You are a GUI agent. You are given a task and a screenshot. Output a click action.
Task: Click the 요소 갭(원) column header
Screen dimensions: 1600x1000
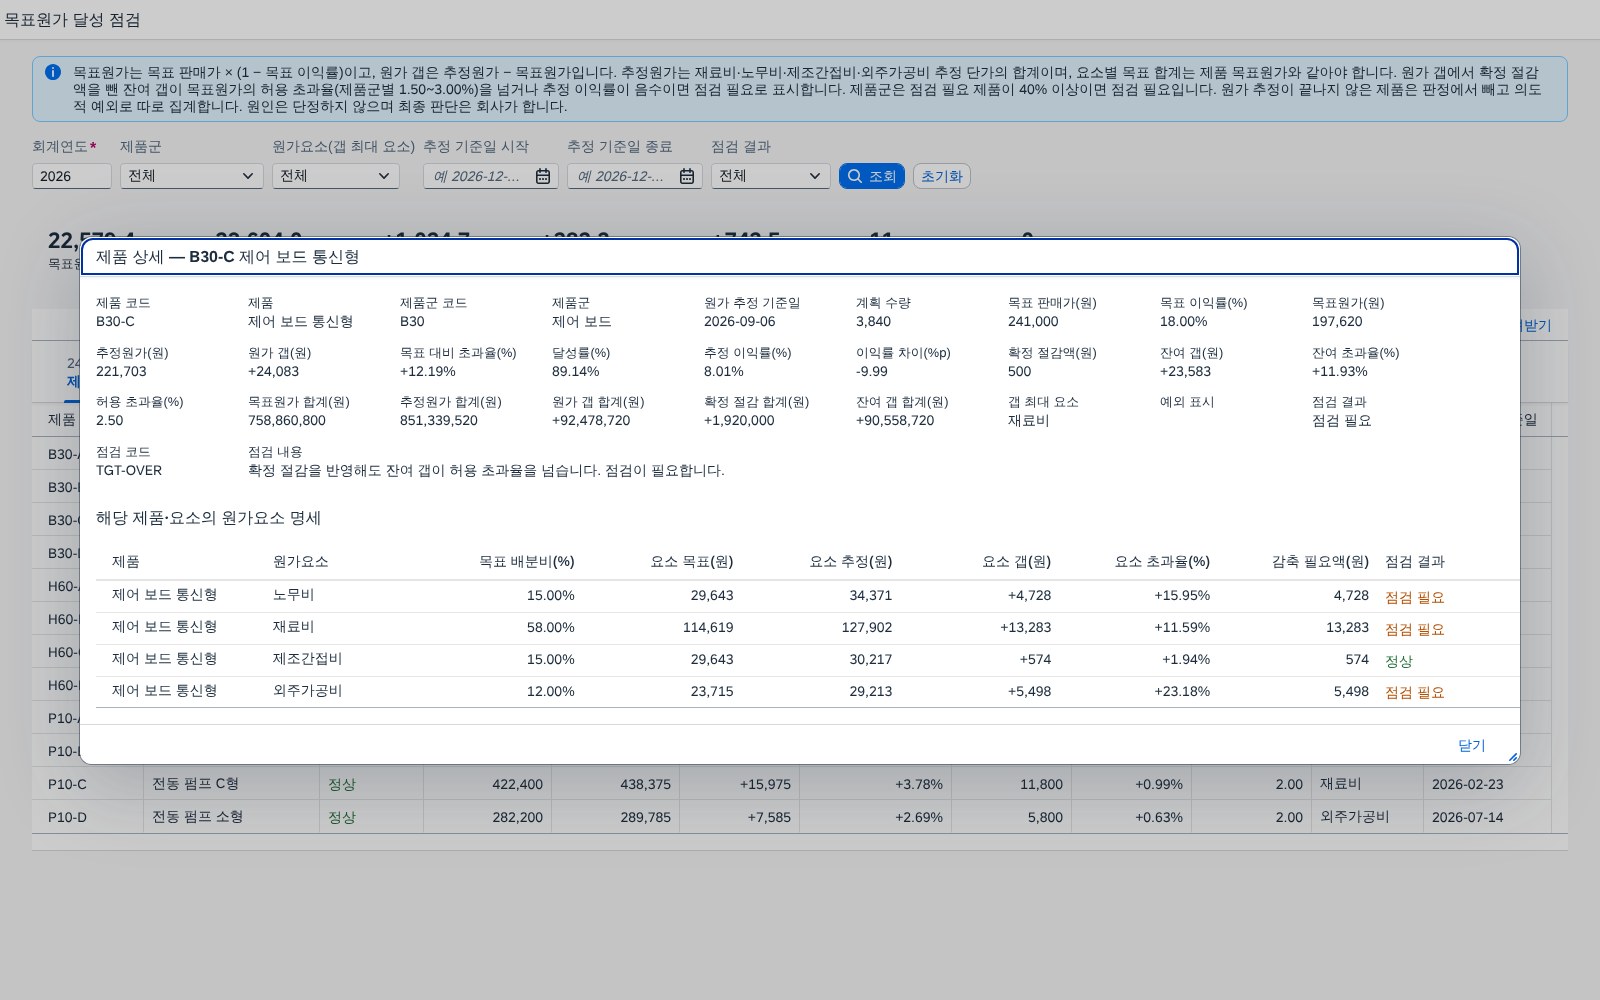click(1017, 562)
